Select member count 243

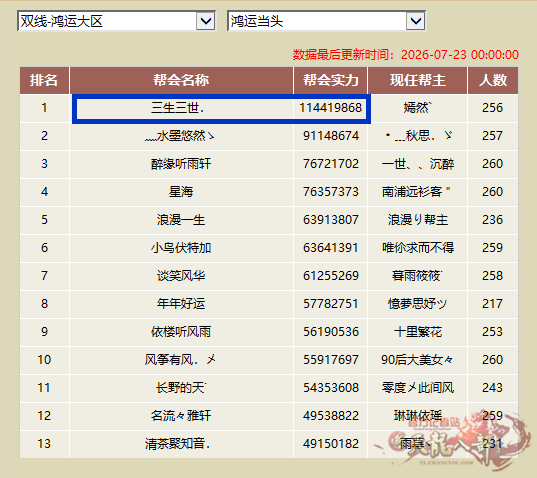pos(492,388)
